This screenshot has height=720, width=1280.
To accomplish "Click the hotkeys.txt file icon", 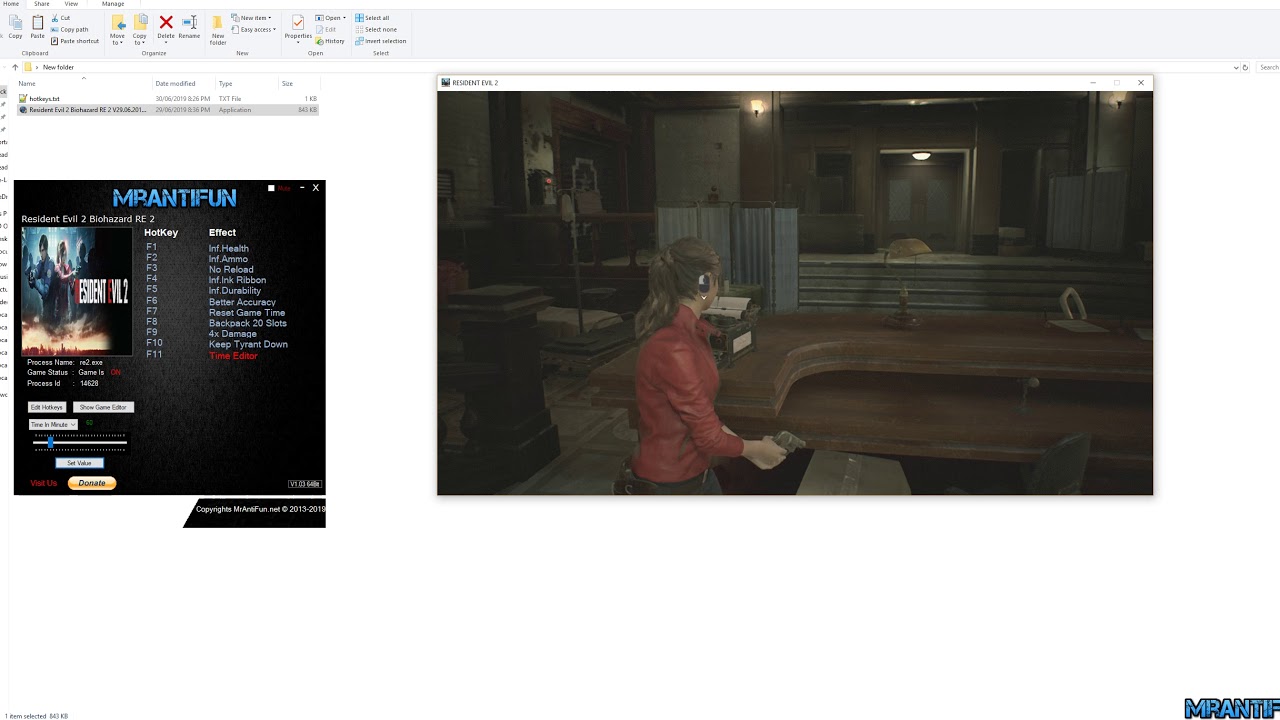I will click(23, 99).
